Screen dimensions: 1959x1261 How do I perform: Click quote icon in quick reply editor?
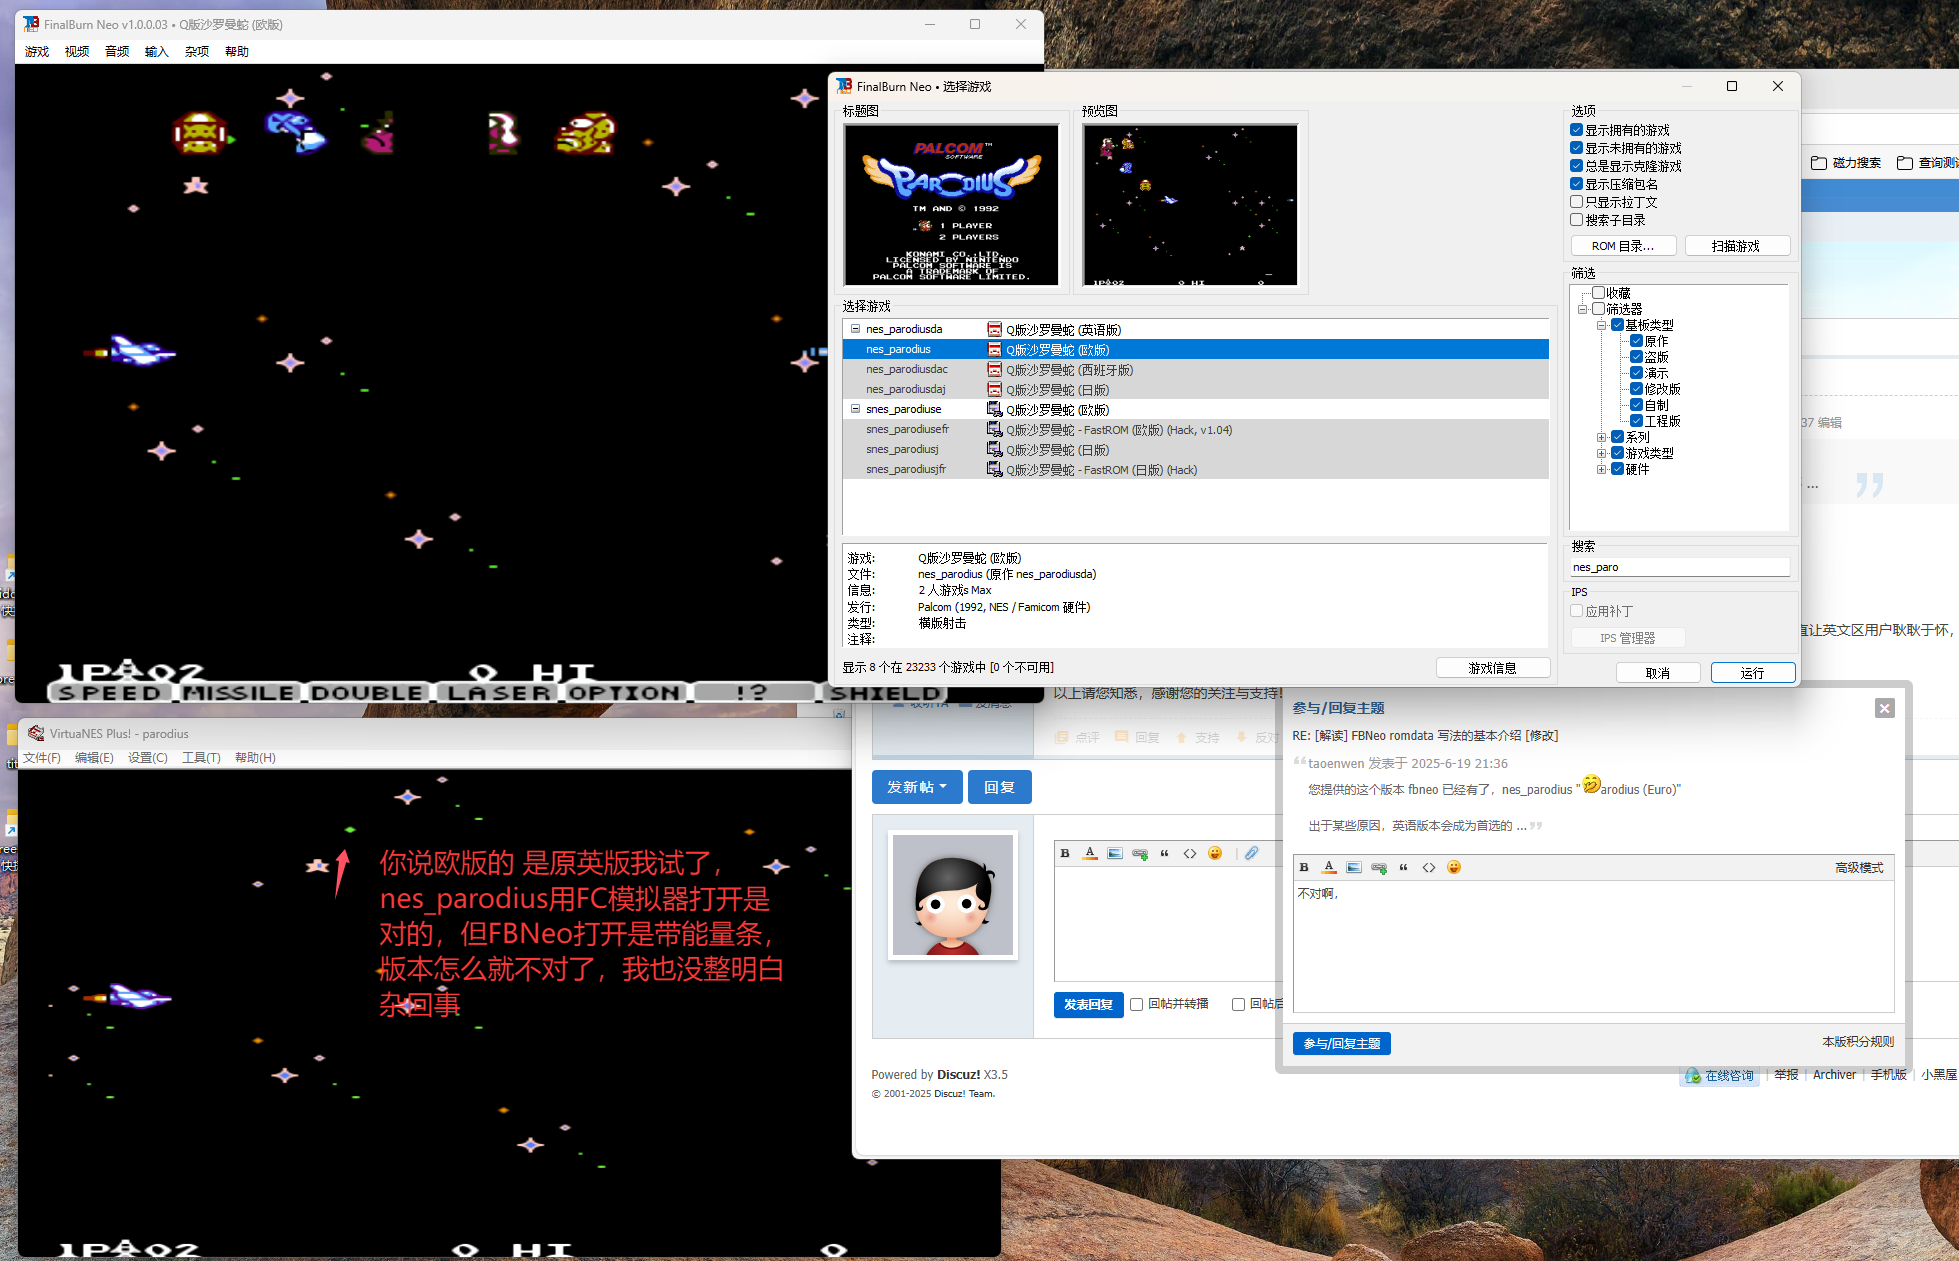[1164, 853]
